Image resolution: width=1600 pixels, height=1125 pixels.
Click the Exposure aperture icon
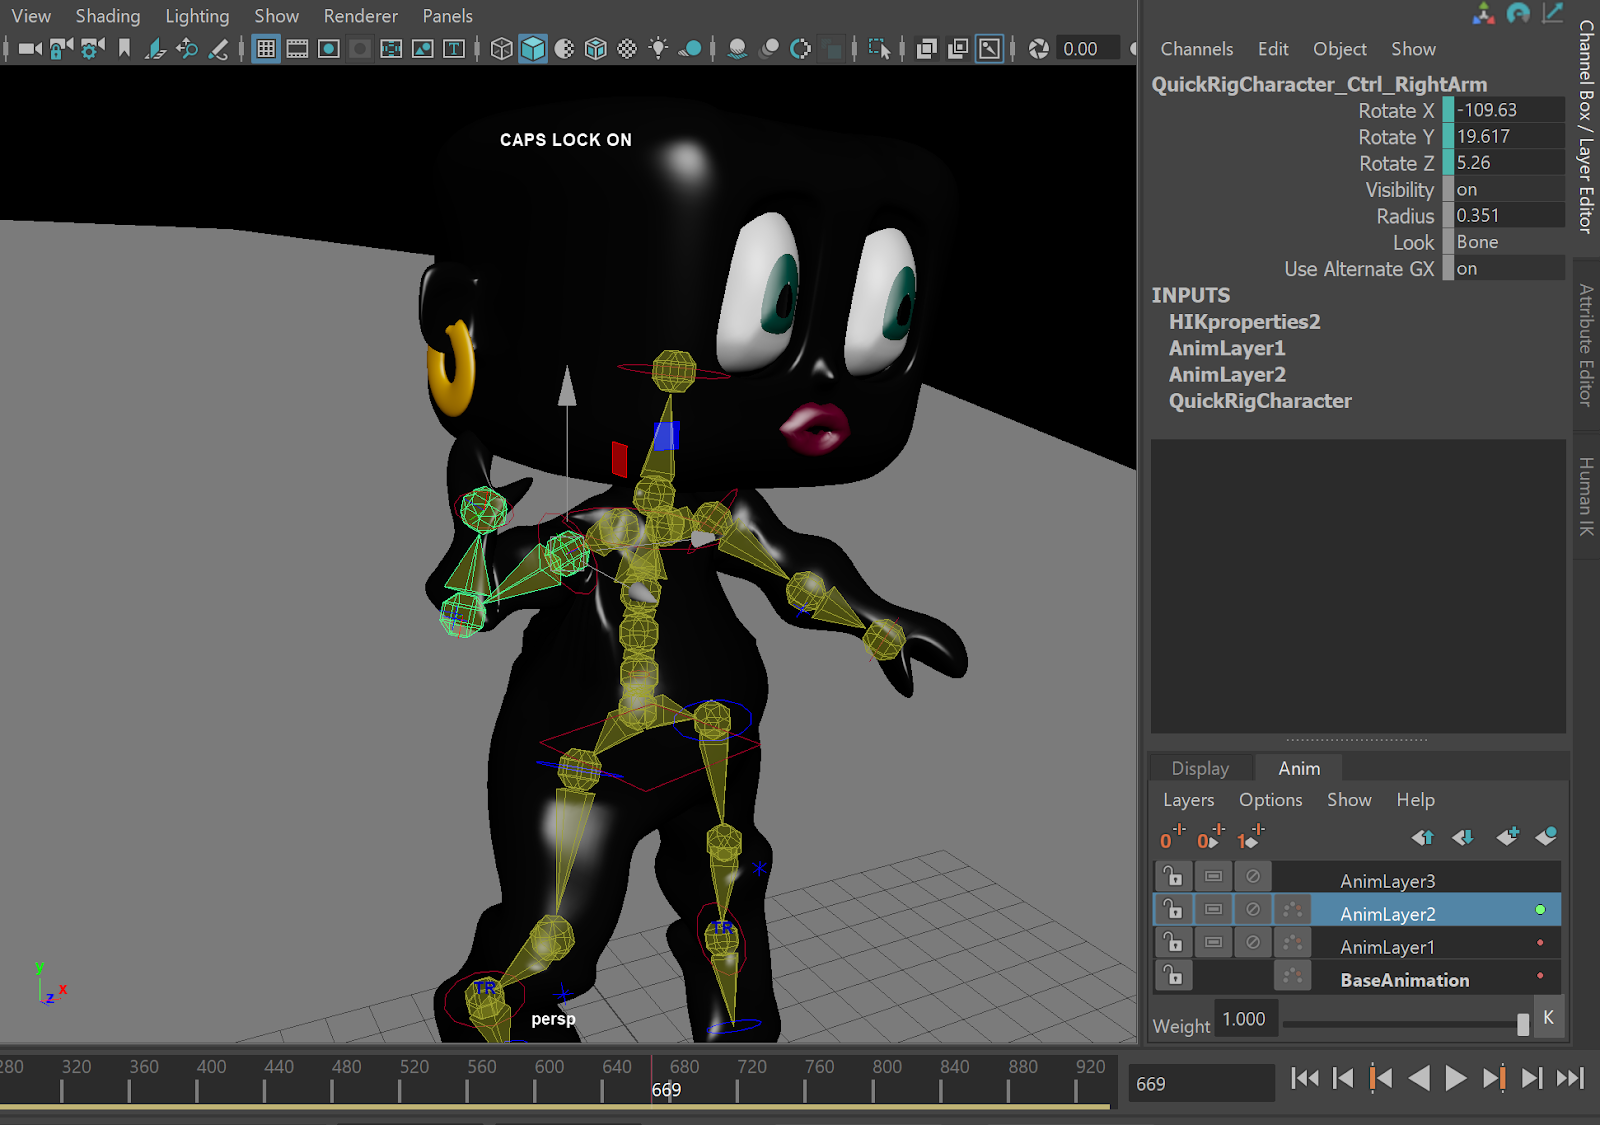[x=1039, y=48]
